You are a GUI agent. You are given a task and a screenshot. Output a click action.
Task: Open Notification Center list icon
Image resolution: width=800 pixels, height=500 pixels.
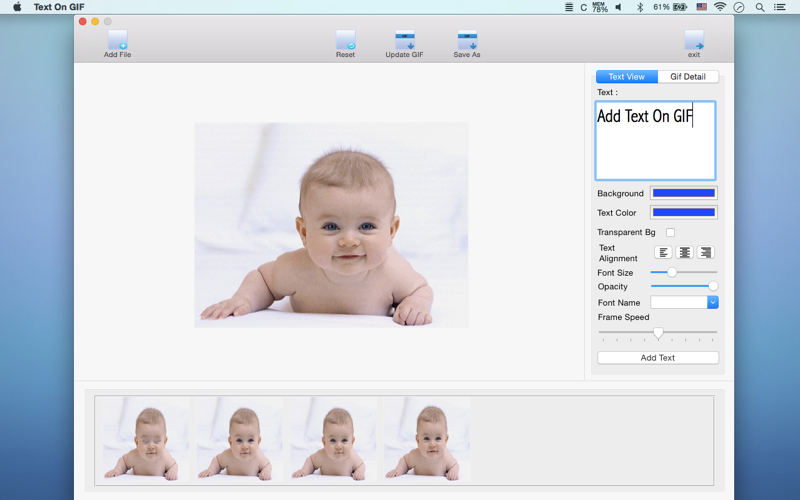780,7
